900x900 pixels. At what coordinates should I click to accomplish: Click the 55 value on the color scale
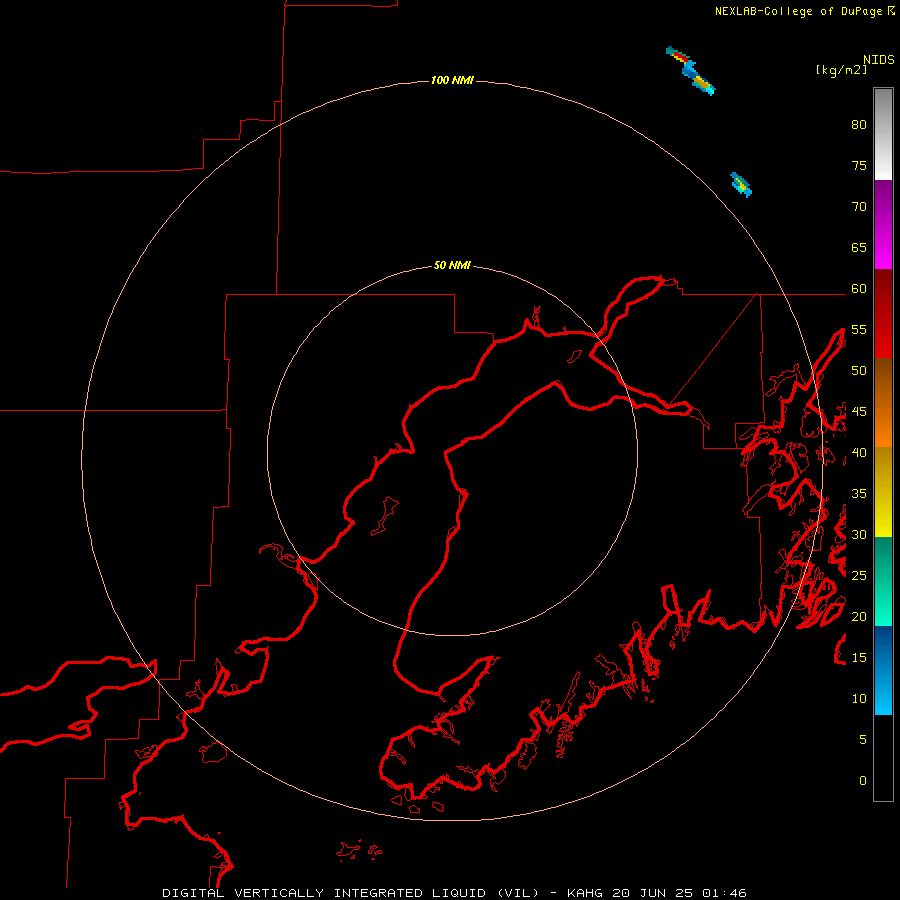click(x=859, y=329)
